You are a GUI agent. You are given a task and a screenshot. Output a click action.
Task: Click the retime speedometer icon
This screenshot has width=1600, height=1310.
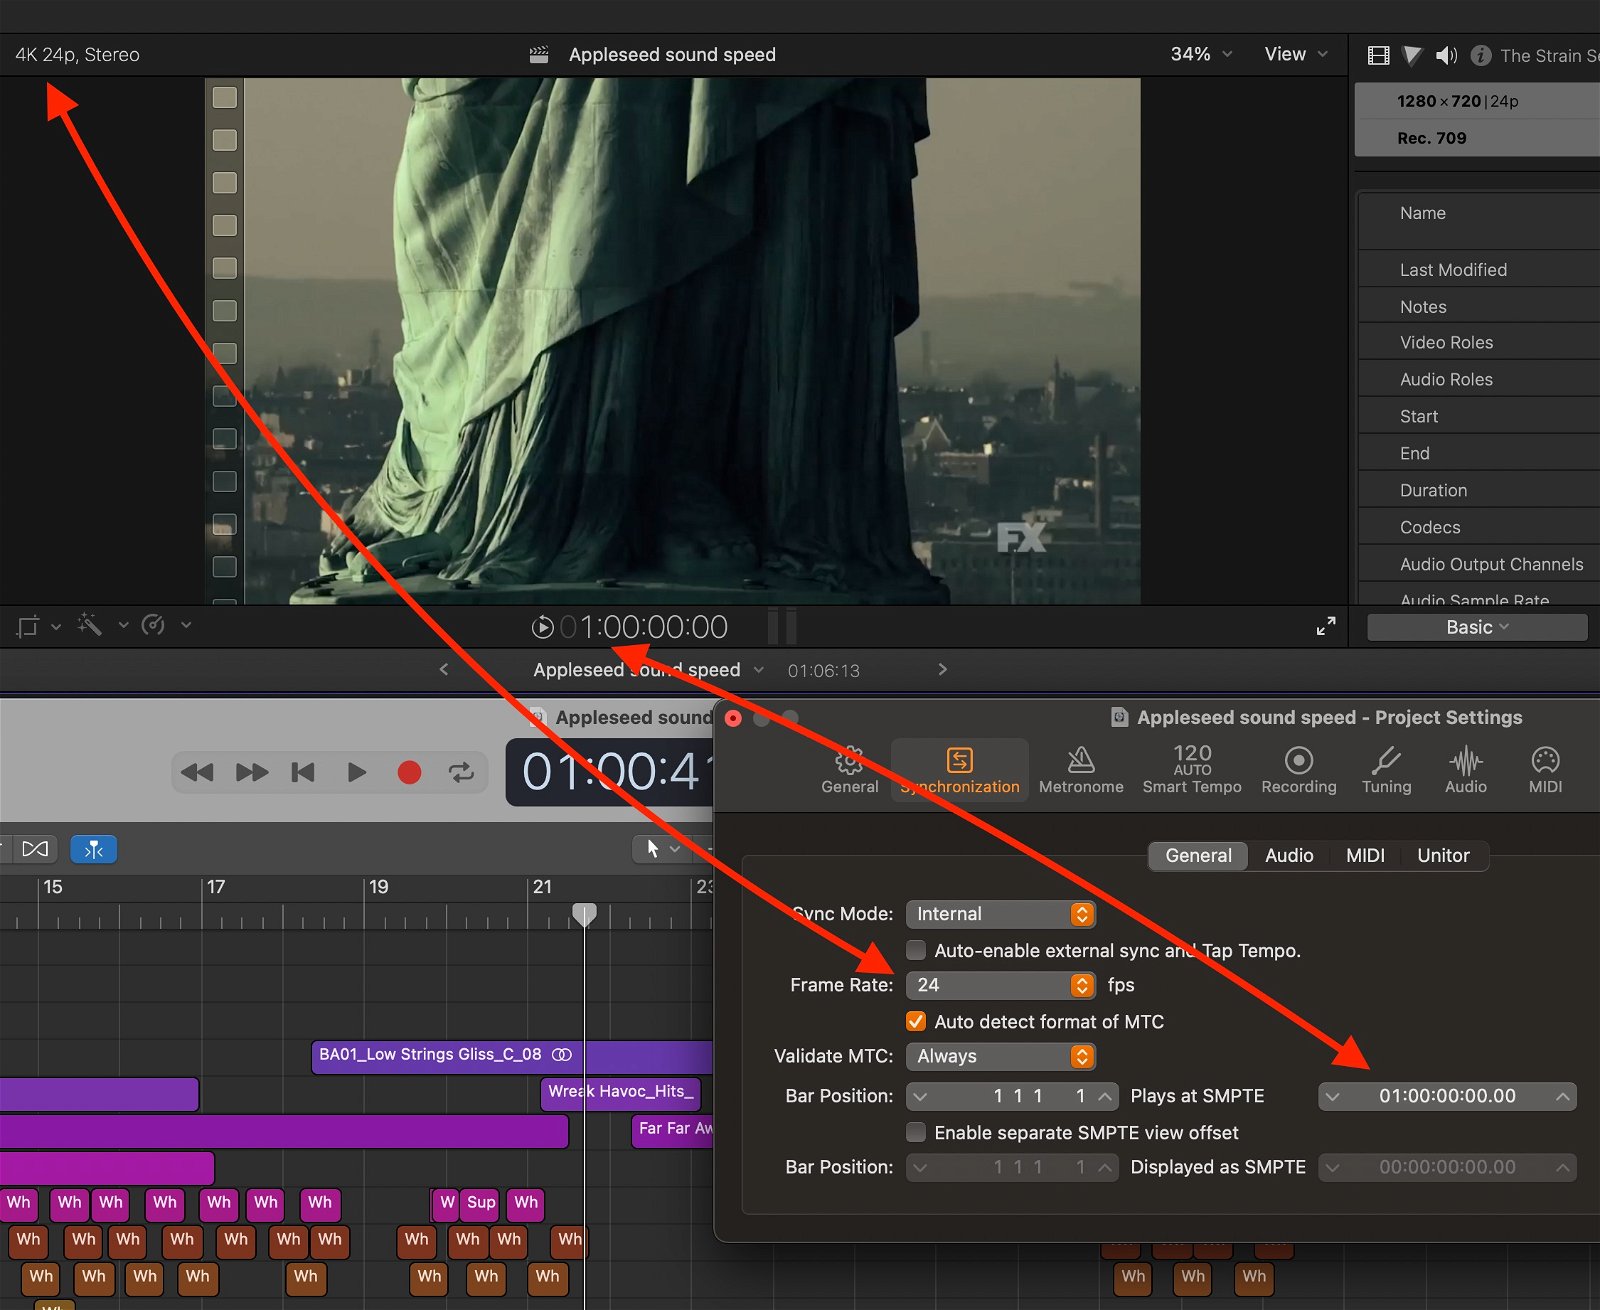(153, 625)
